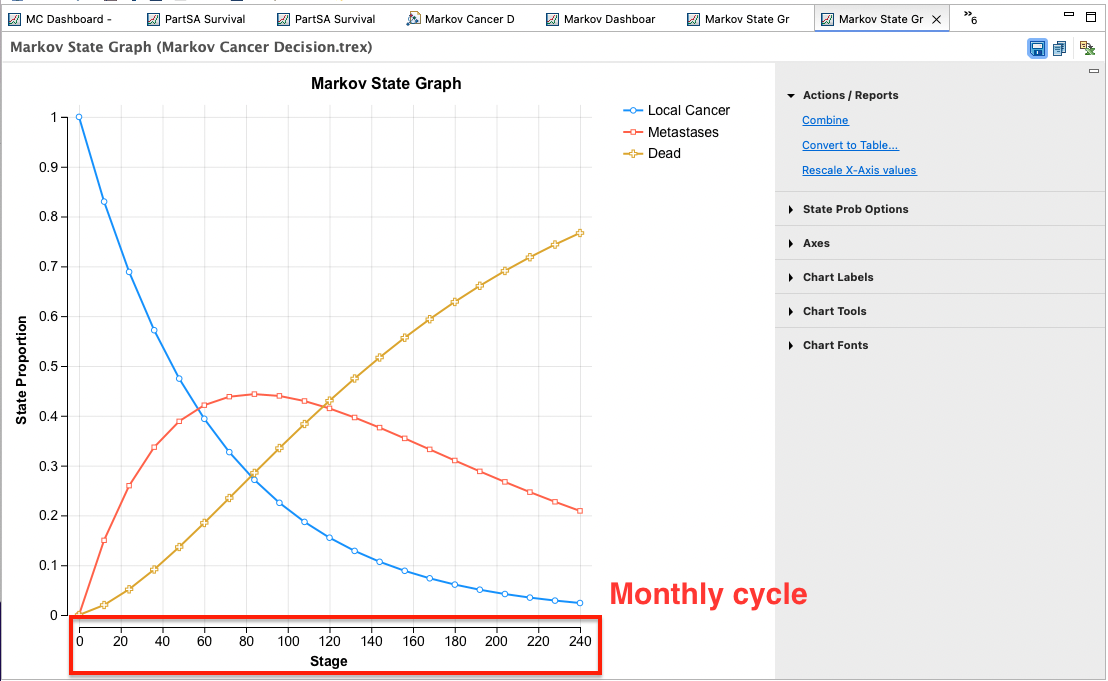Close the active Markov State Gr tab
Viewport: 1108px width, 681px height.
(x=936, y=20)
